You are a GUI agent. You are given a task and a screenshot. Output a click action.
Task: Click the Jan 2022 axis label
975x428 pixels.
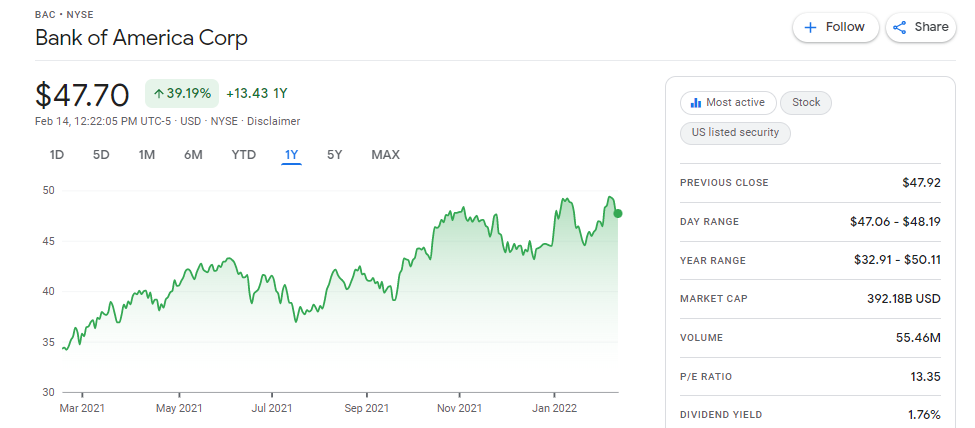[x=555, y=409]
